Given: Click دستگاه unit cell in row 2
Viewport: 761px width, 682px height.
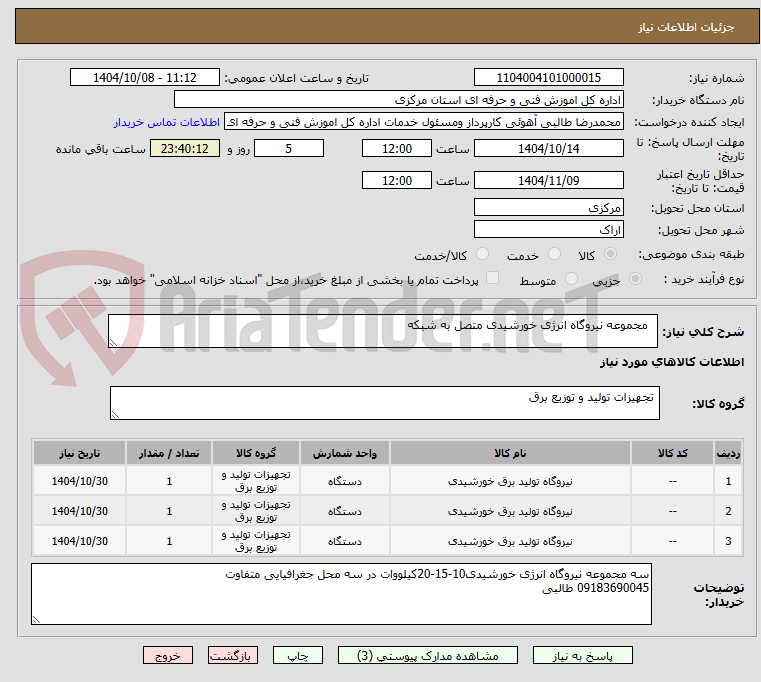Looking at the screenshot, I should [345, 511].
